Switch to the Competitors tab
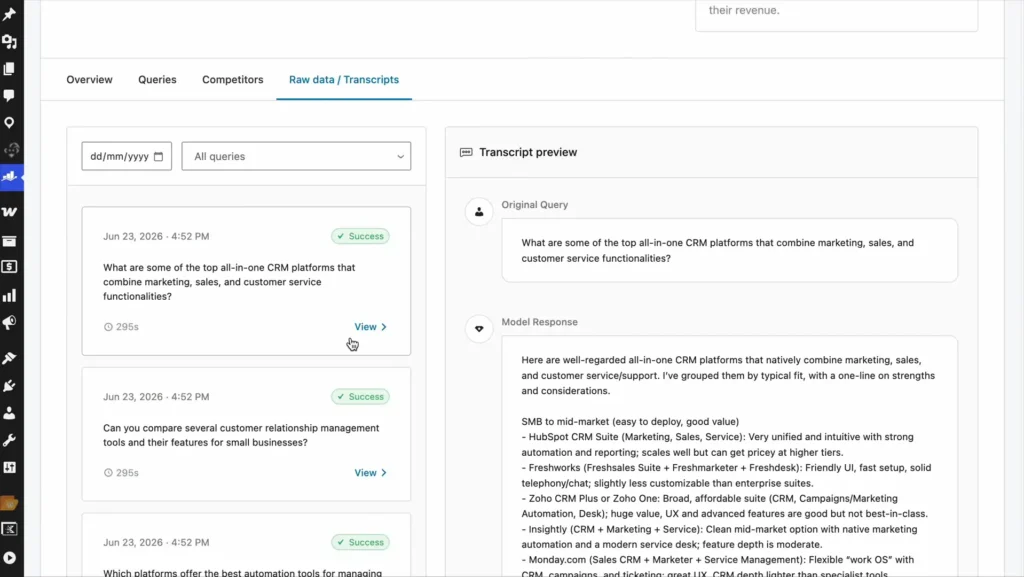 [232, 80]
